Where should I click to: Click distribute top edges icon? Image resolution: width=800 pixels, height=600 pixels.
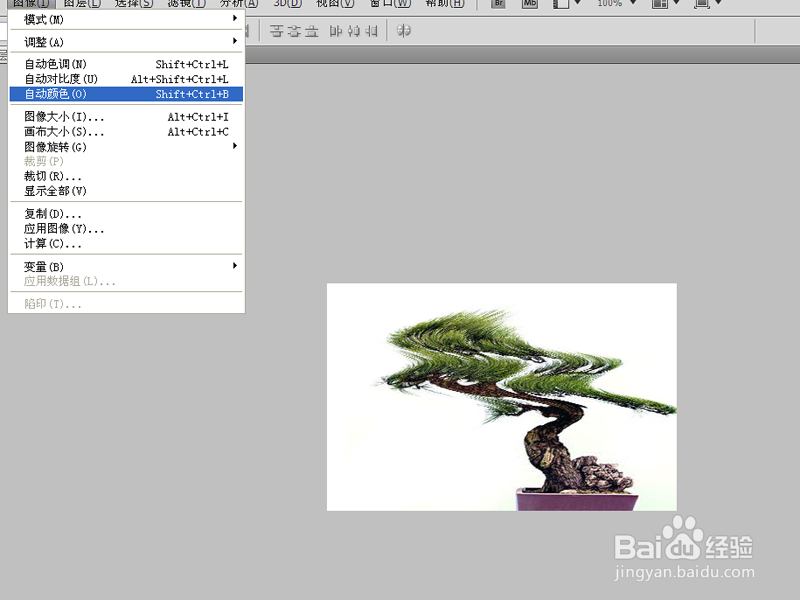pyautogui.click(x=276, y=31)
